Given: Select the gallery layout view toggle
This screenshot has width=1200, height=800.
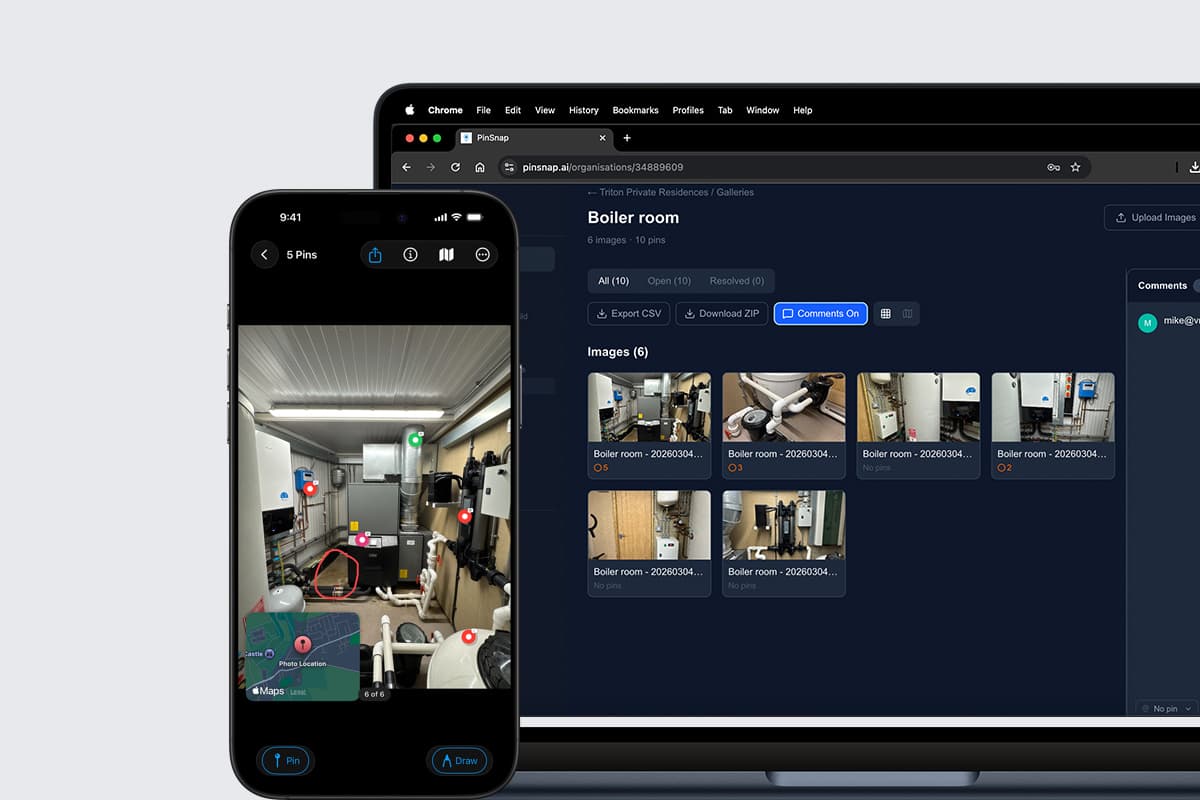Looking at the screenshot, I should [907, 313].
